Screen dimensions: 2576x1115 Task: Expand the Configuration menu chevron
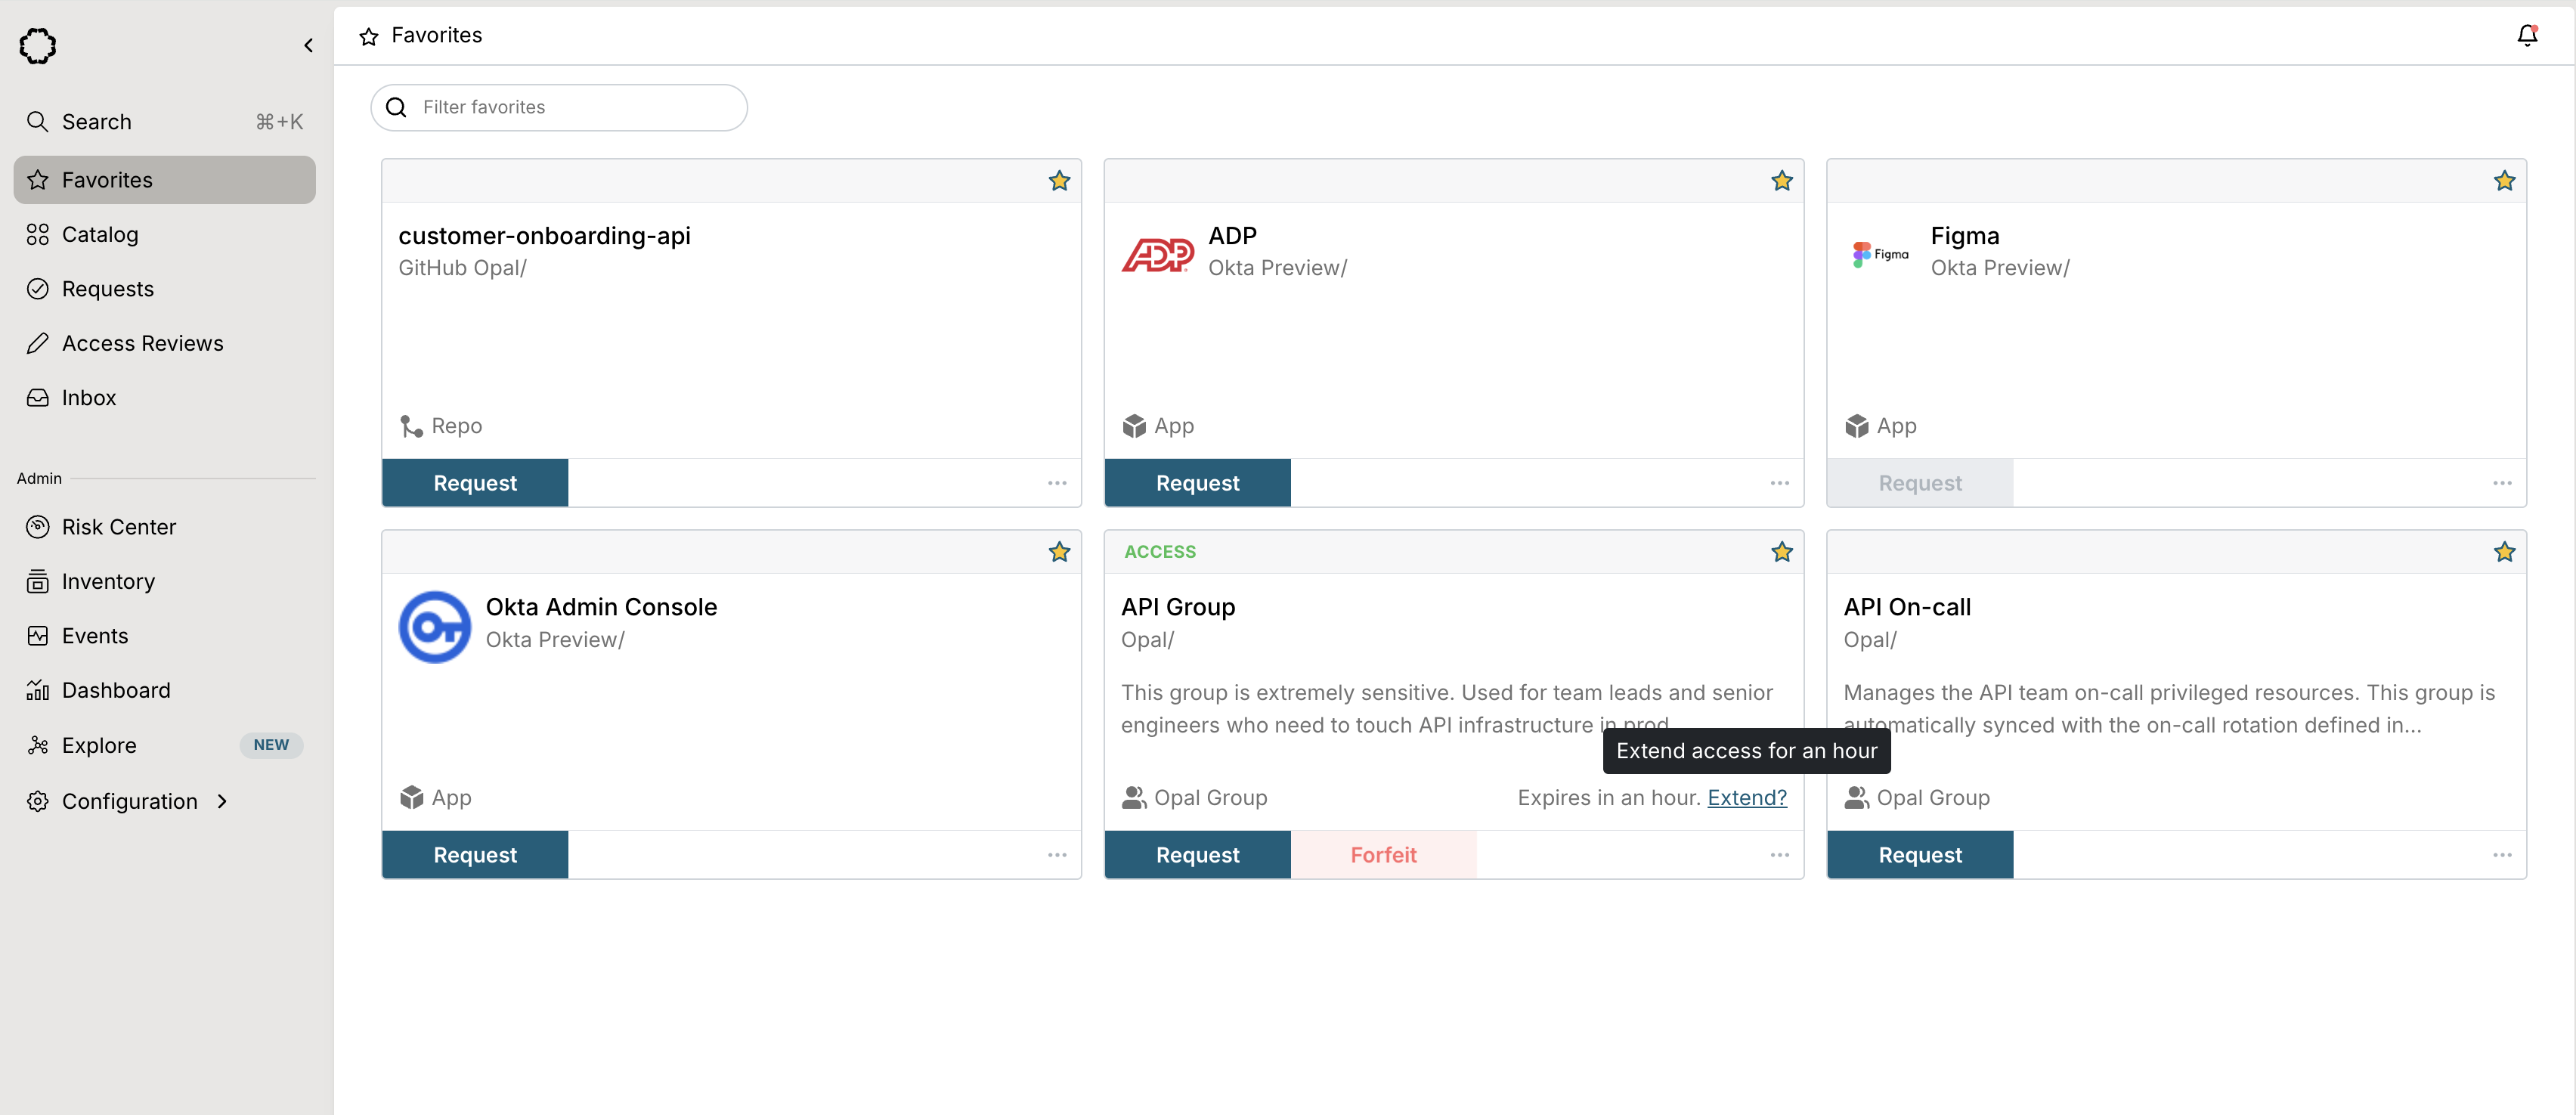(222, 801)
